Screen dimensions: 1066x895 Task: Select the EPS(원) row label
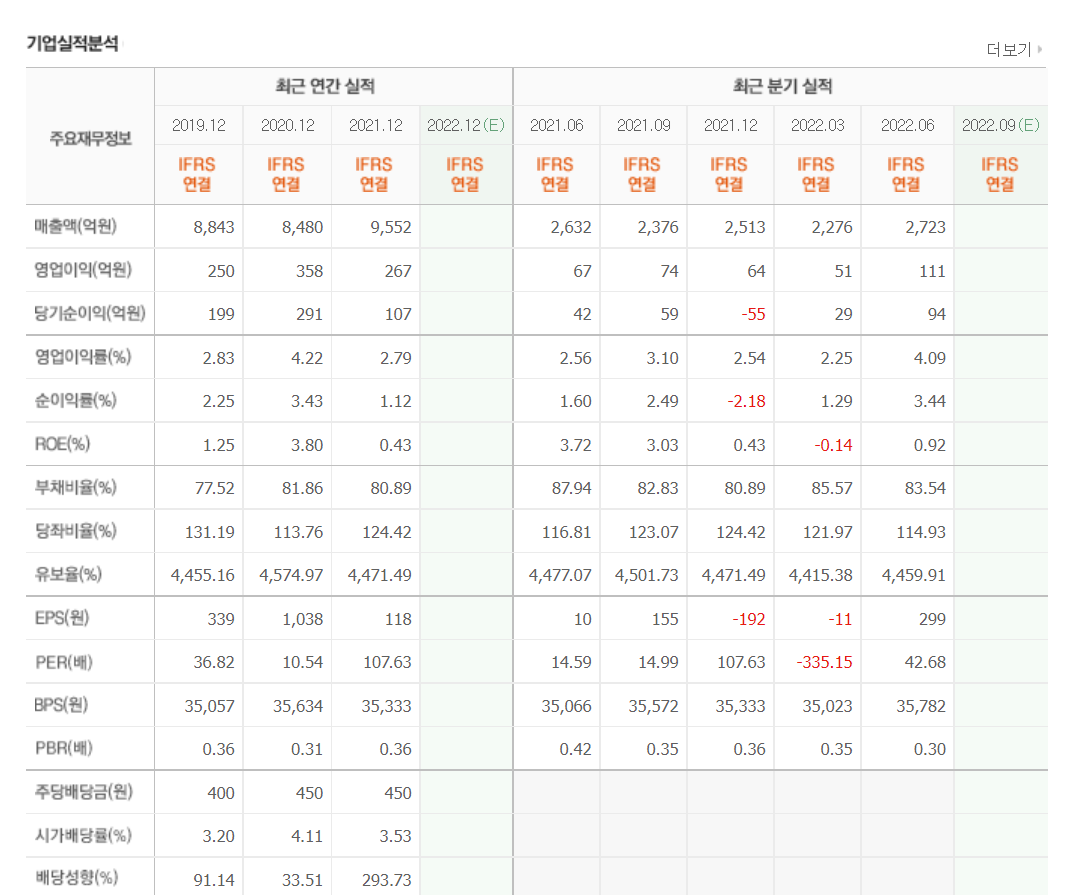tap(62, 618)
